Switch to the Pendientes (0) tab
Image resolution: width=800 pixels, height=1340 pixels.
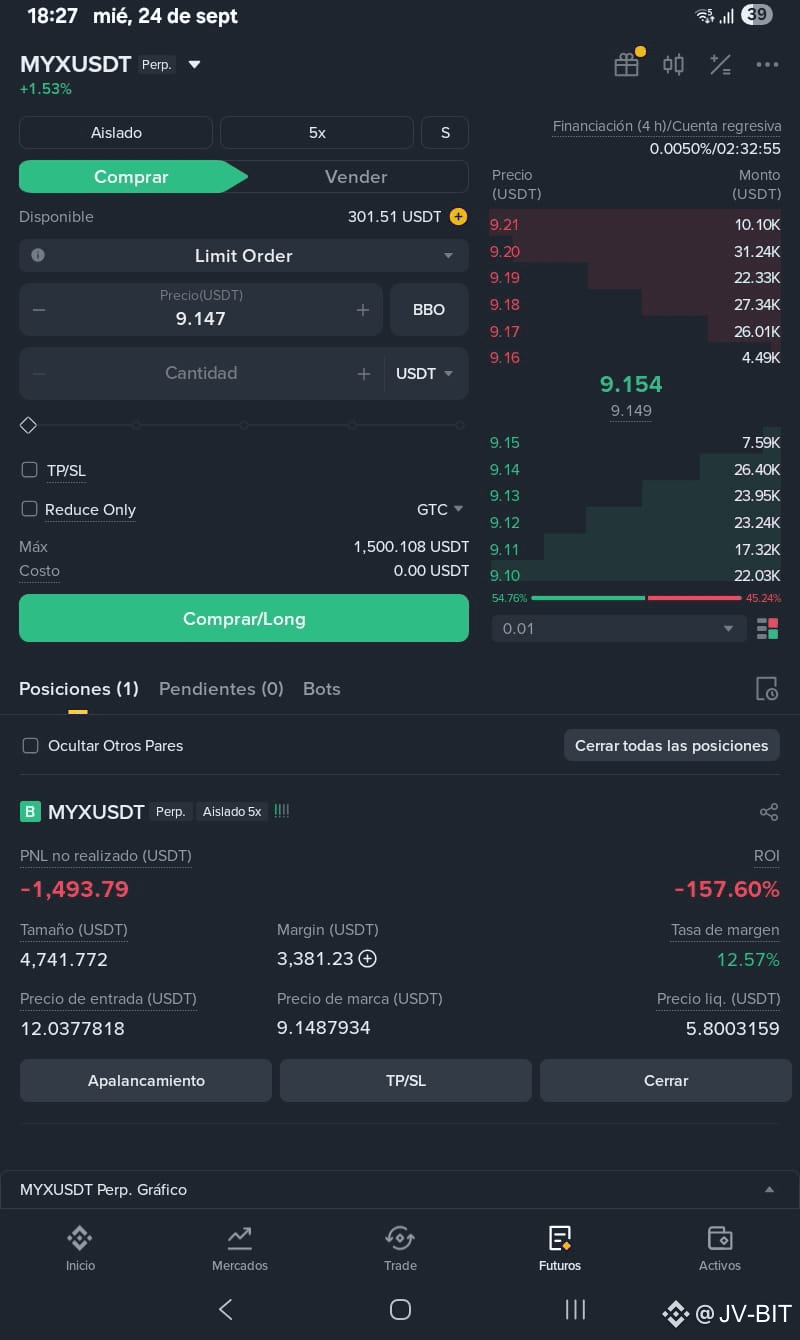(x=221, y=689)
